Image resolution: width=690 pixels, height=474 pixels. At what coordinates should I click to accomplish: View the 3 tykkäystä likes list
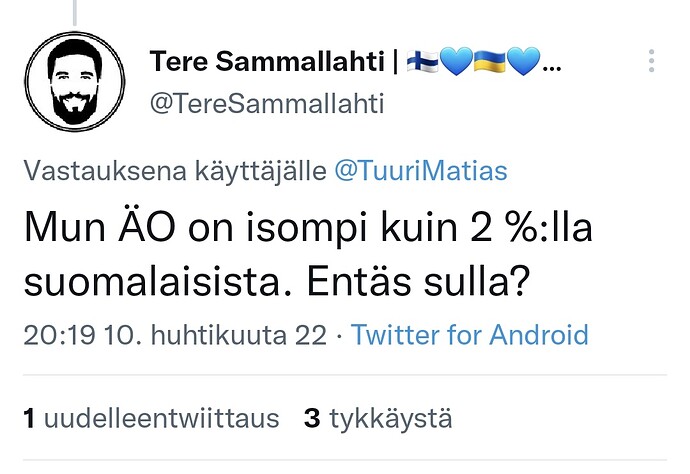coord(378,419)
